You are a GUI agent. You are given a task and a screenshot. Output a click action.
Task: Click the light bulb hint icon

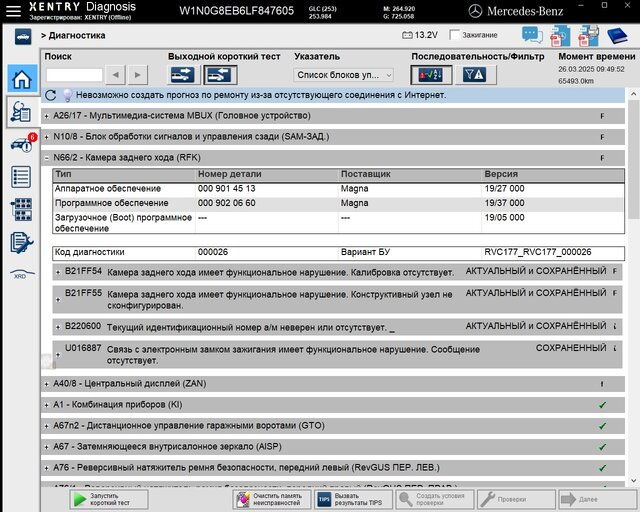click(67, 95)
